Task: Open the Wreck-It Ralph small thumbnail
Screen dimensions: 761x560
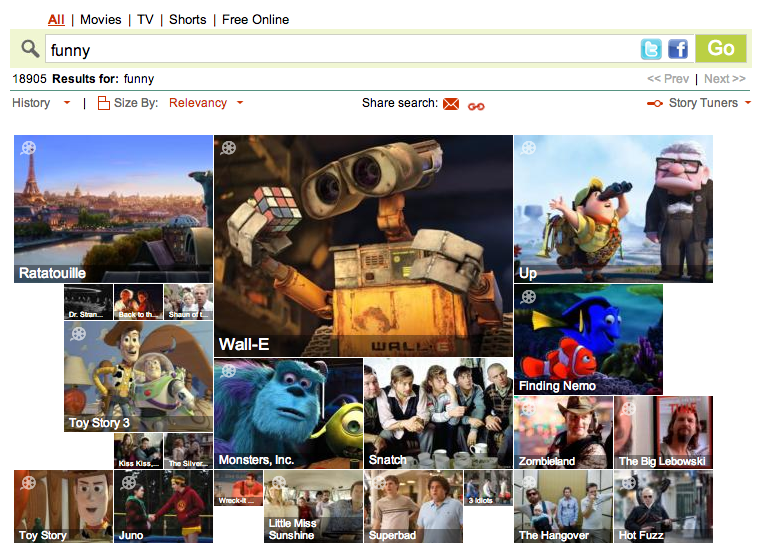Action: [x=238, y=488]
